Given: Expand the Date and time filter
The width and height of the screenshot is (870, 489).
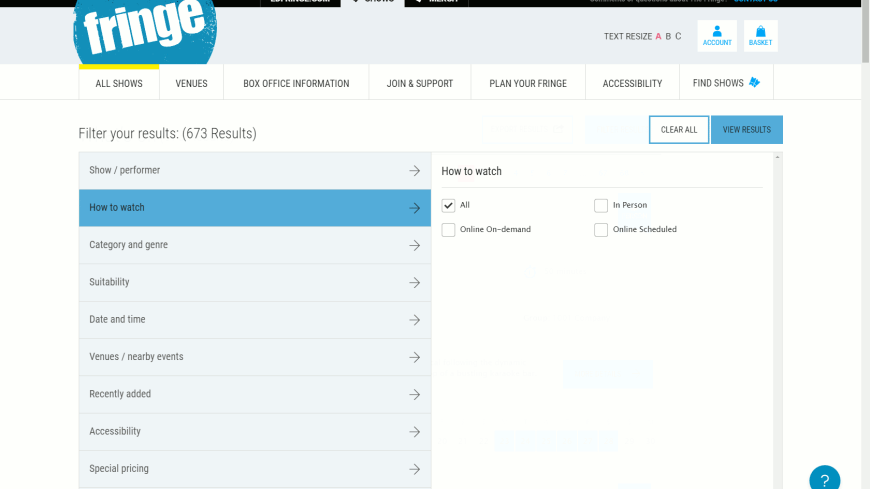Looking at the screenshot, I should tap(255, 319).
